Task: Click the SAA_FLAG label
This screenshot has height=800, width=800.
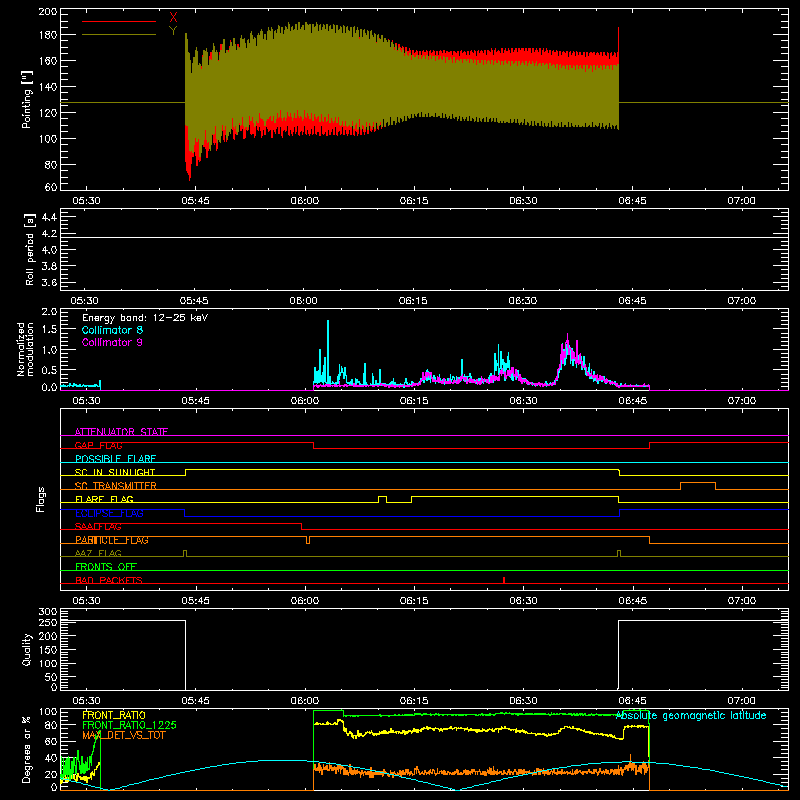Action: point(98,526)
